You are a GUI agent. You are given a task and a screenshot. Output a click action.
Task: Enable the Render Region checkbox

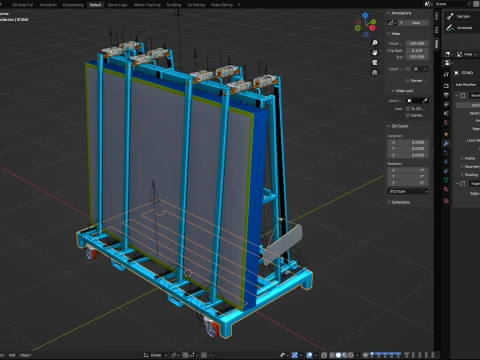(407, 81)
